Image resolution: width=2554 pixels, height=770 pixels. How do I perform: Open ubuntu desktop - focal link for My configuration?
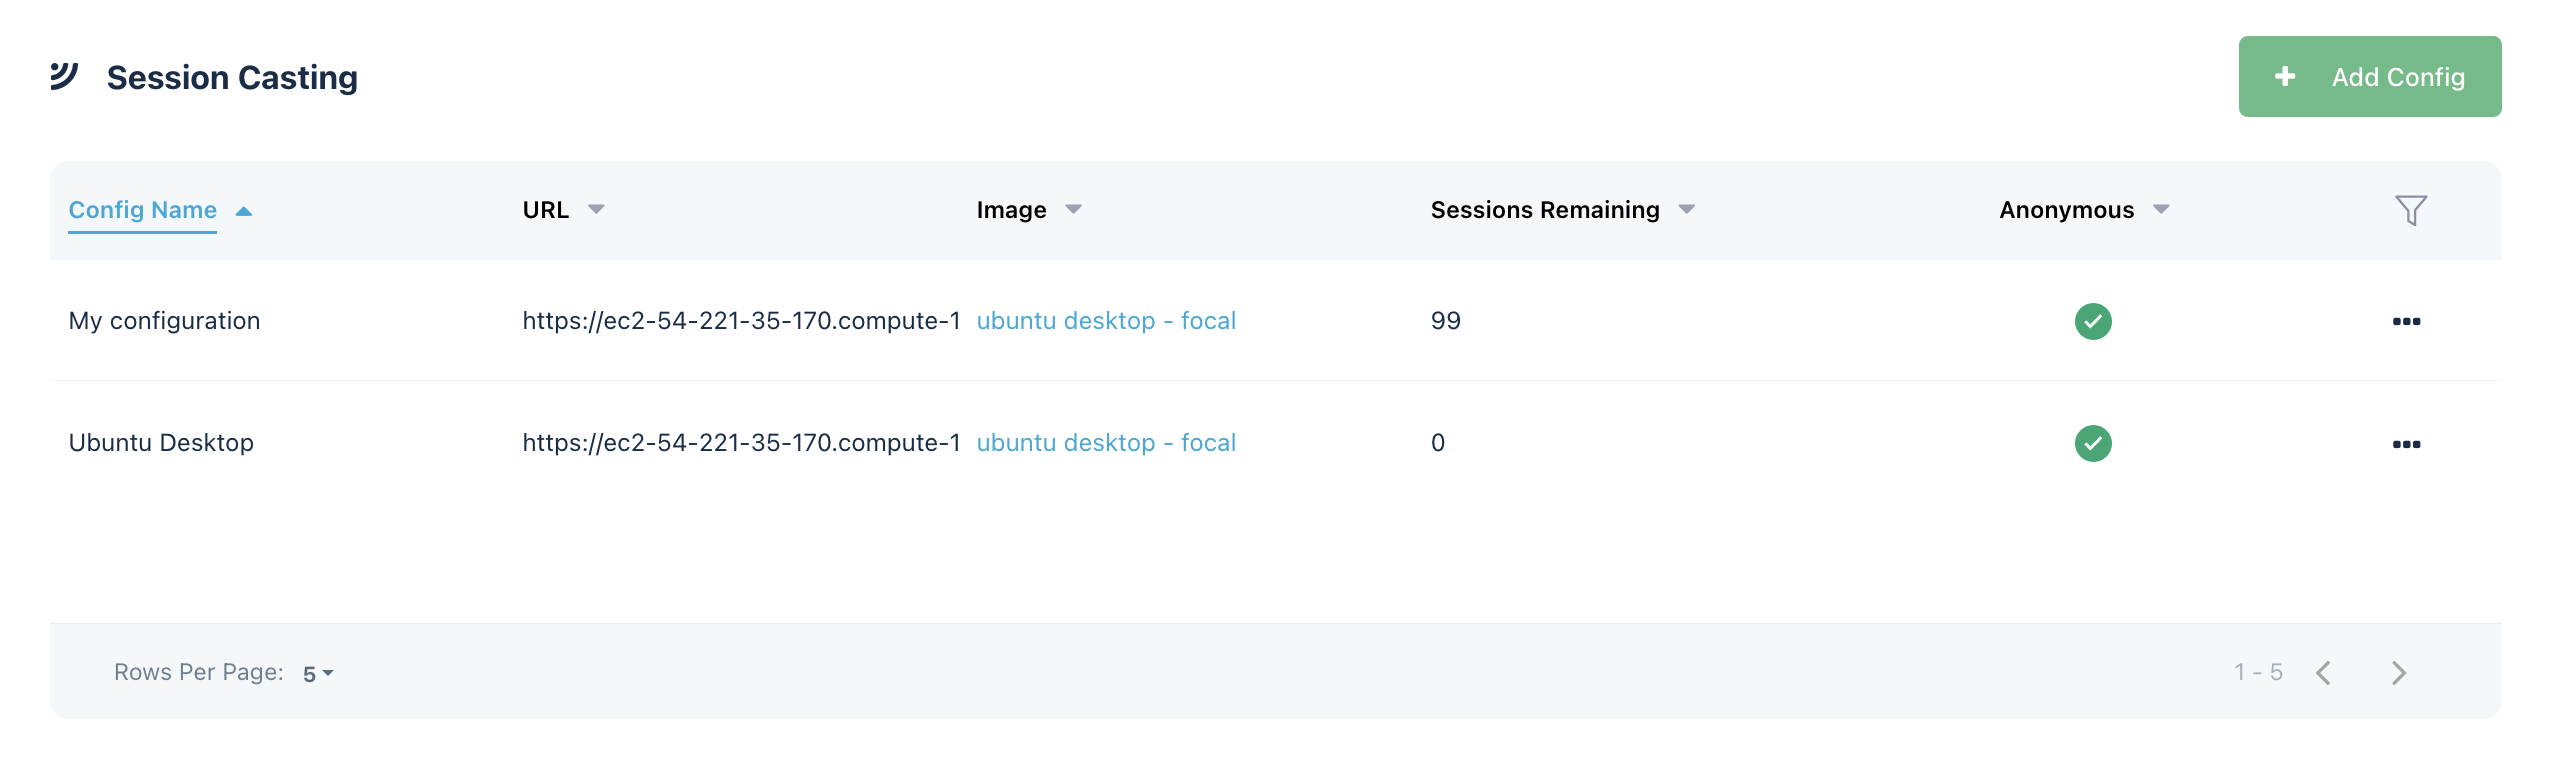(x=1106, y=321)
